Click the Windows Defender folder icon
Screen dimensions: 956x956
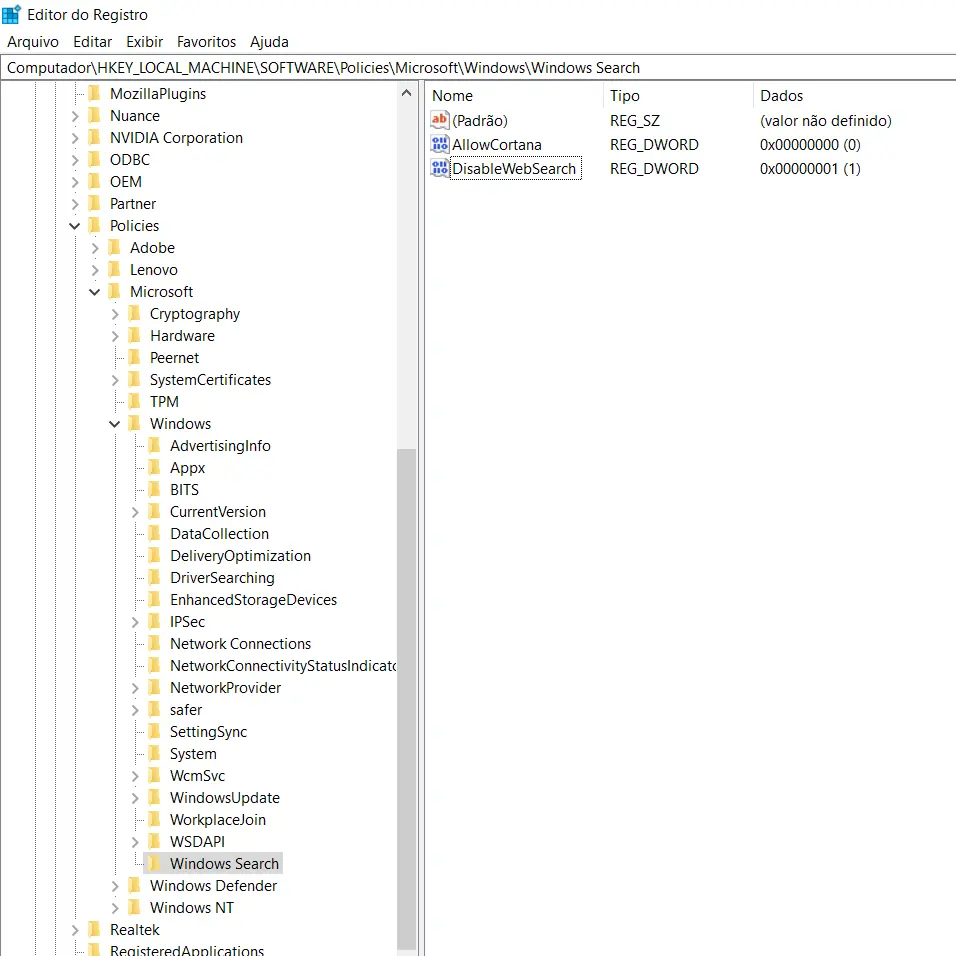pyautogui.click(x=135, y=885)
